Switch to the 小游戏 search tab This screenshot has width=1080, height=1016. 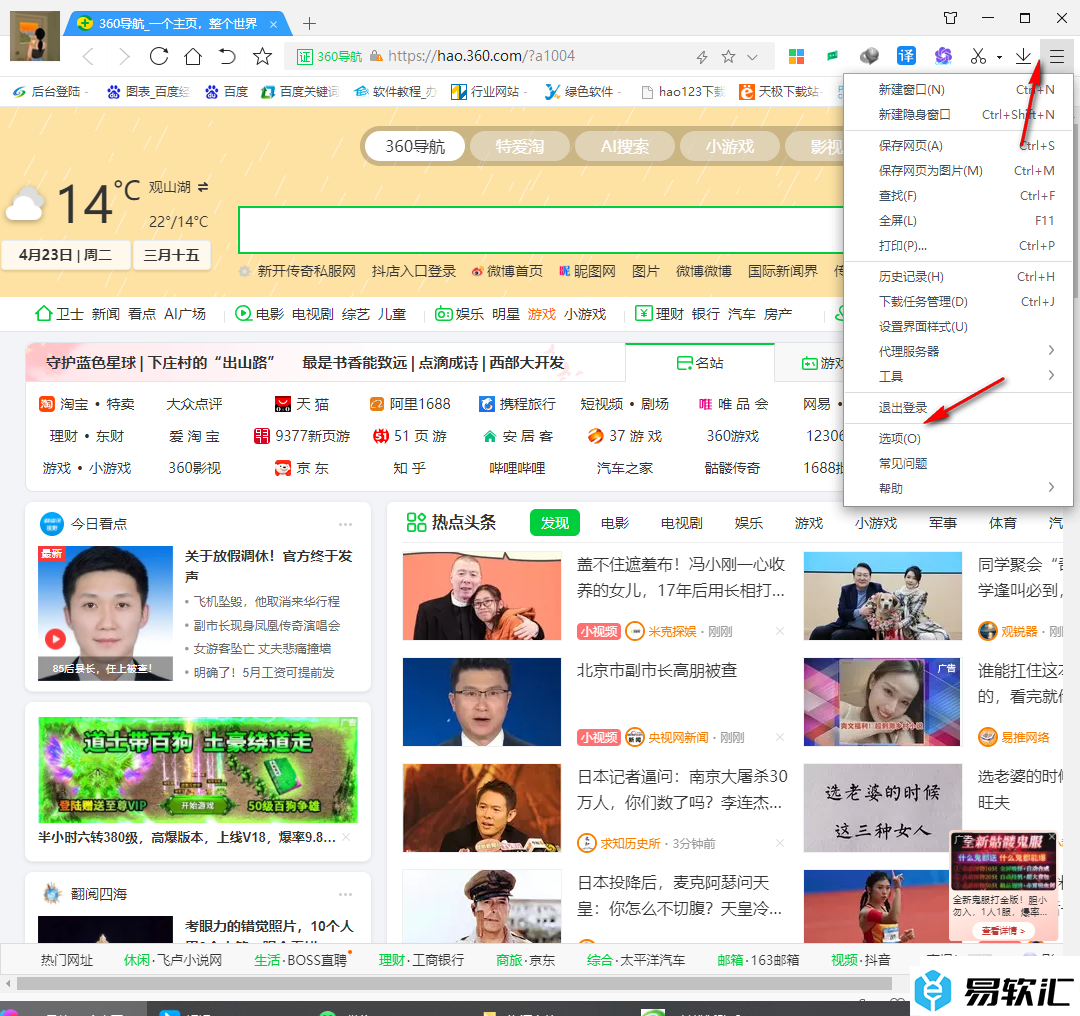point(729,146)
